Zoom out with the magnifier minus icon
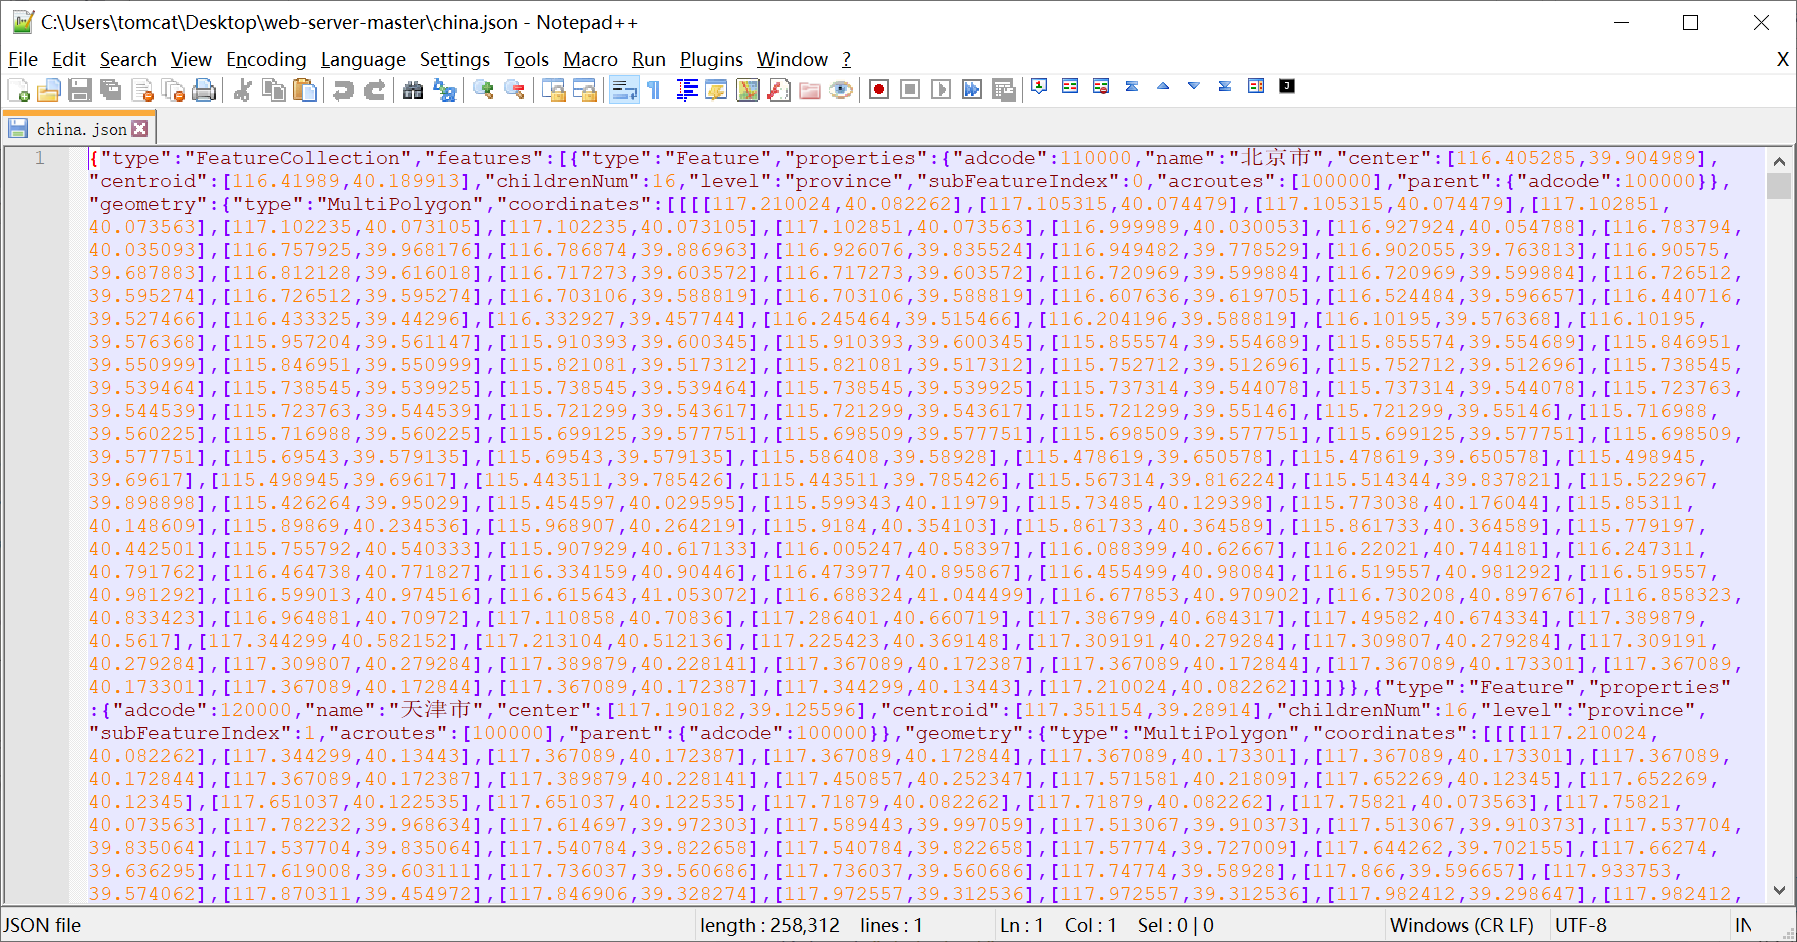 pos(514,91)
